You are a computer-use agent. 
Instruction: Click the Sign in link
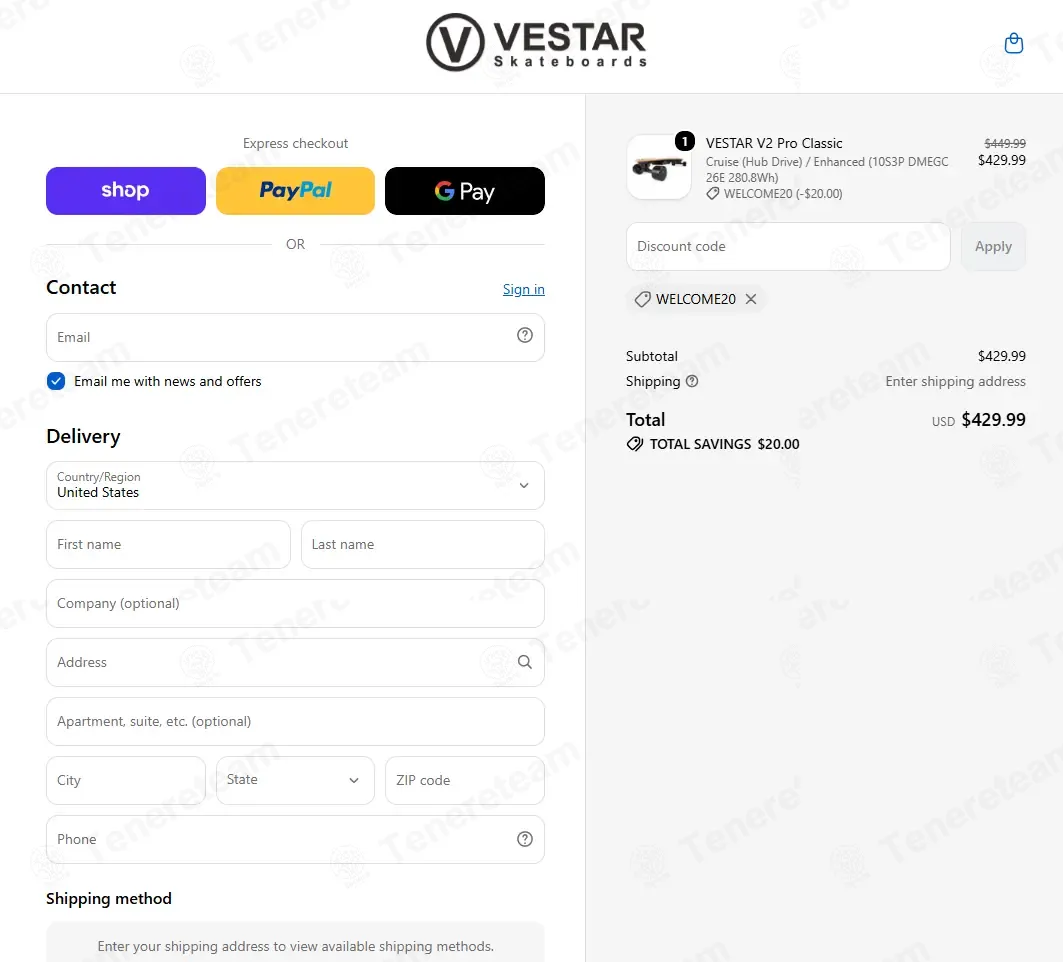pyautogui.click(x=523, y=289)
